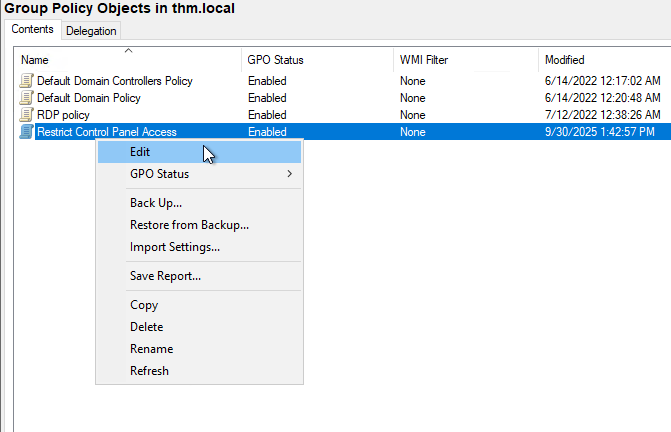Click the WMI Filter column header

pos(424,60)
